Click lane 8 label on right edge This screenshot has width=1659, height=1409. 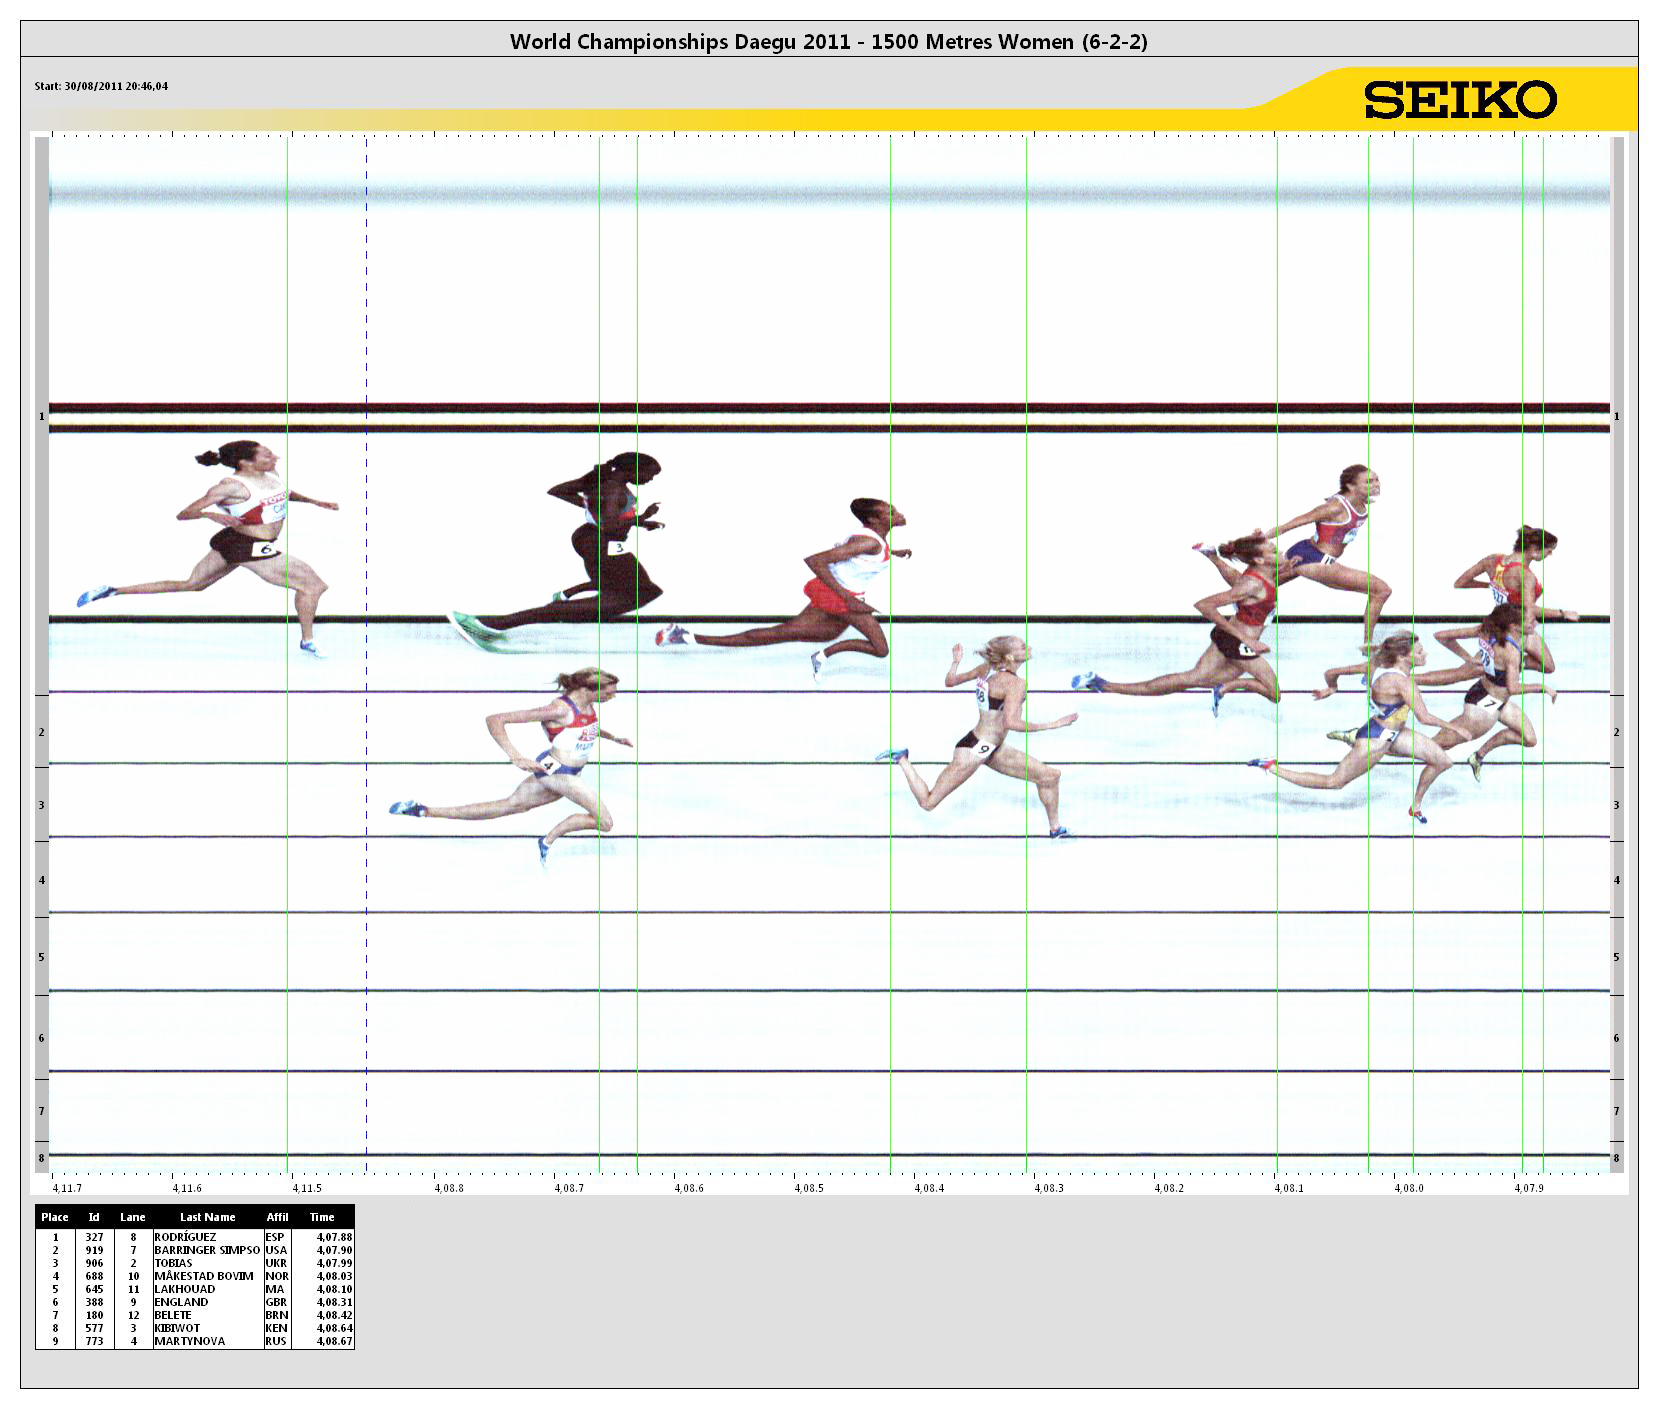tap(1616, 1158)
